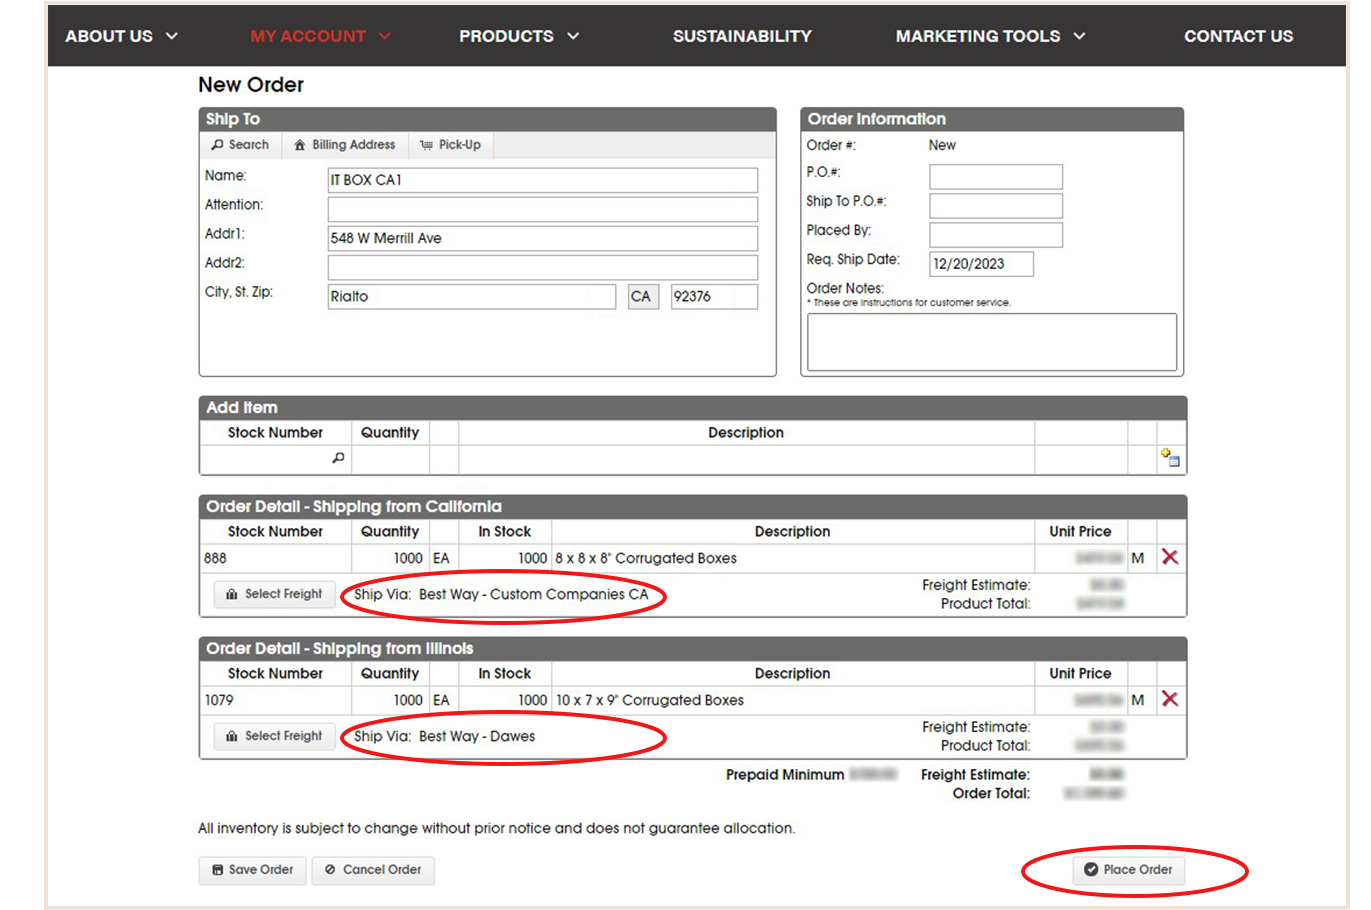
Task: Click the state field showing CA
Action: 643,296
